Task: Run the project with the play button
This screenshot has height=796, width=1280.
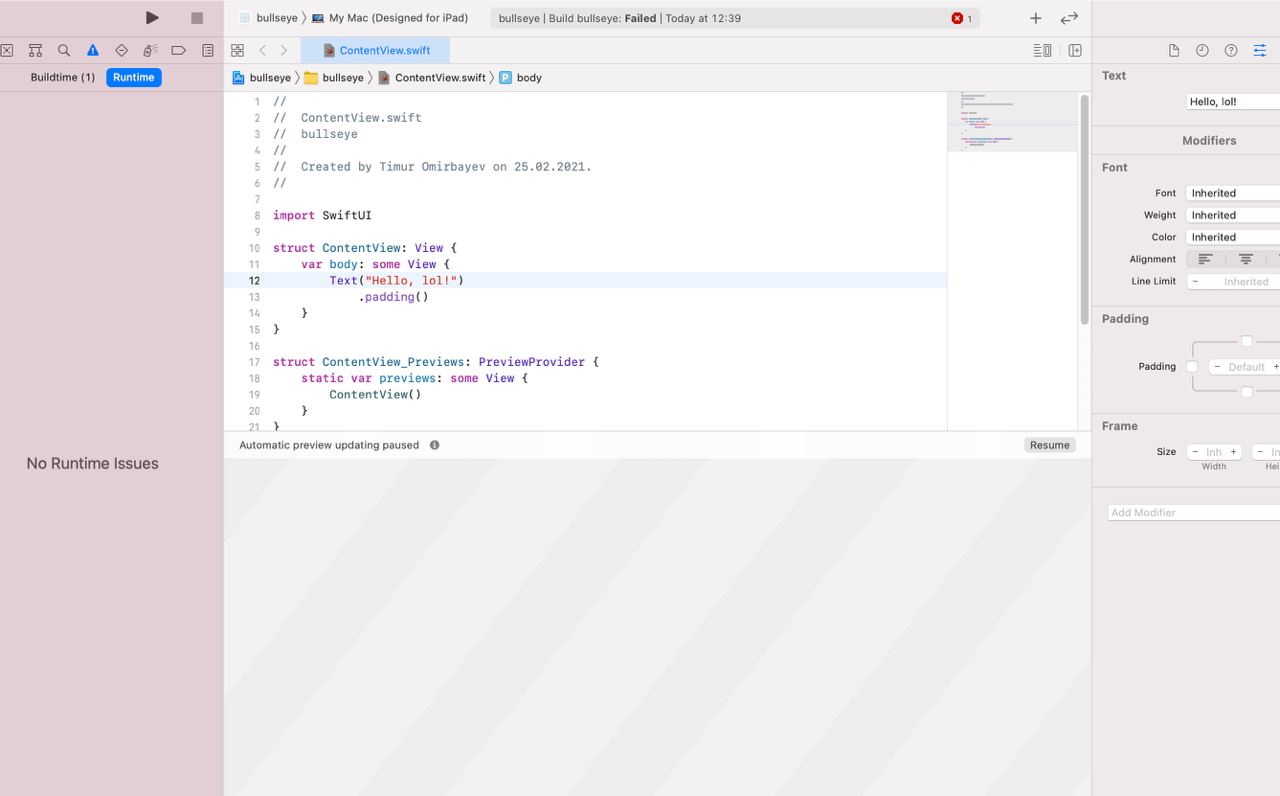Action: coord(152,18)
